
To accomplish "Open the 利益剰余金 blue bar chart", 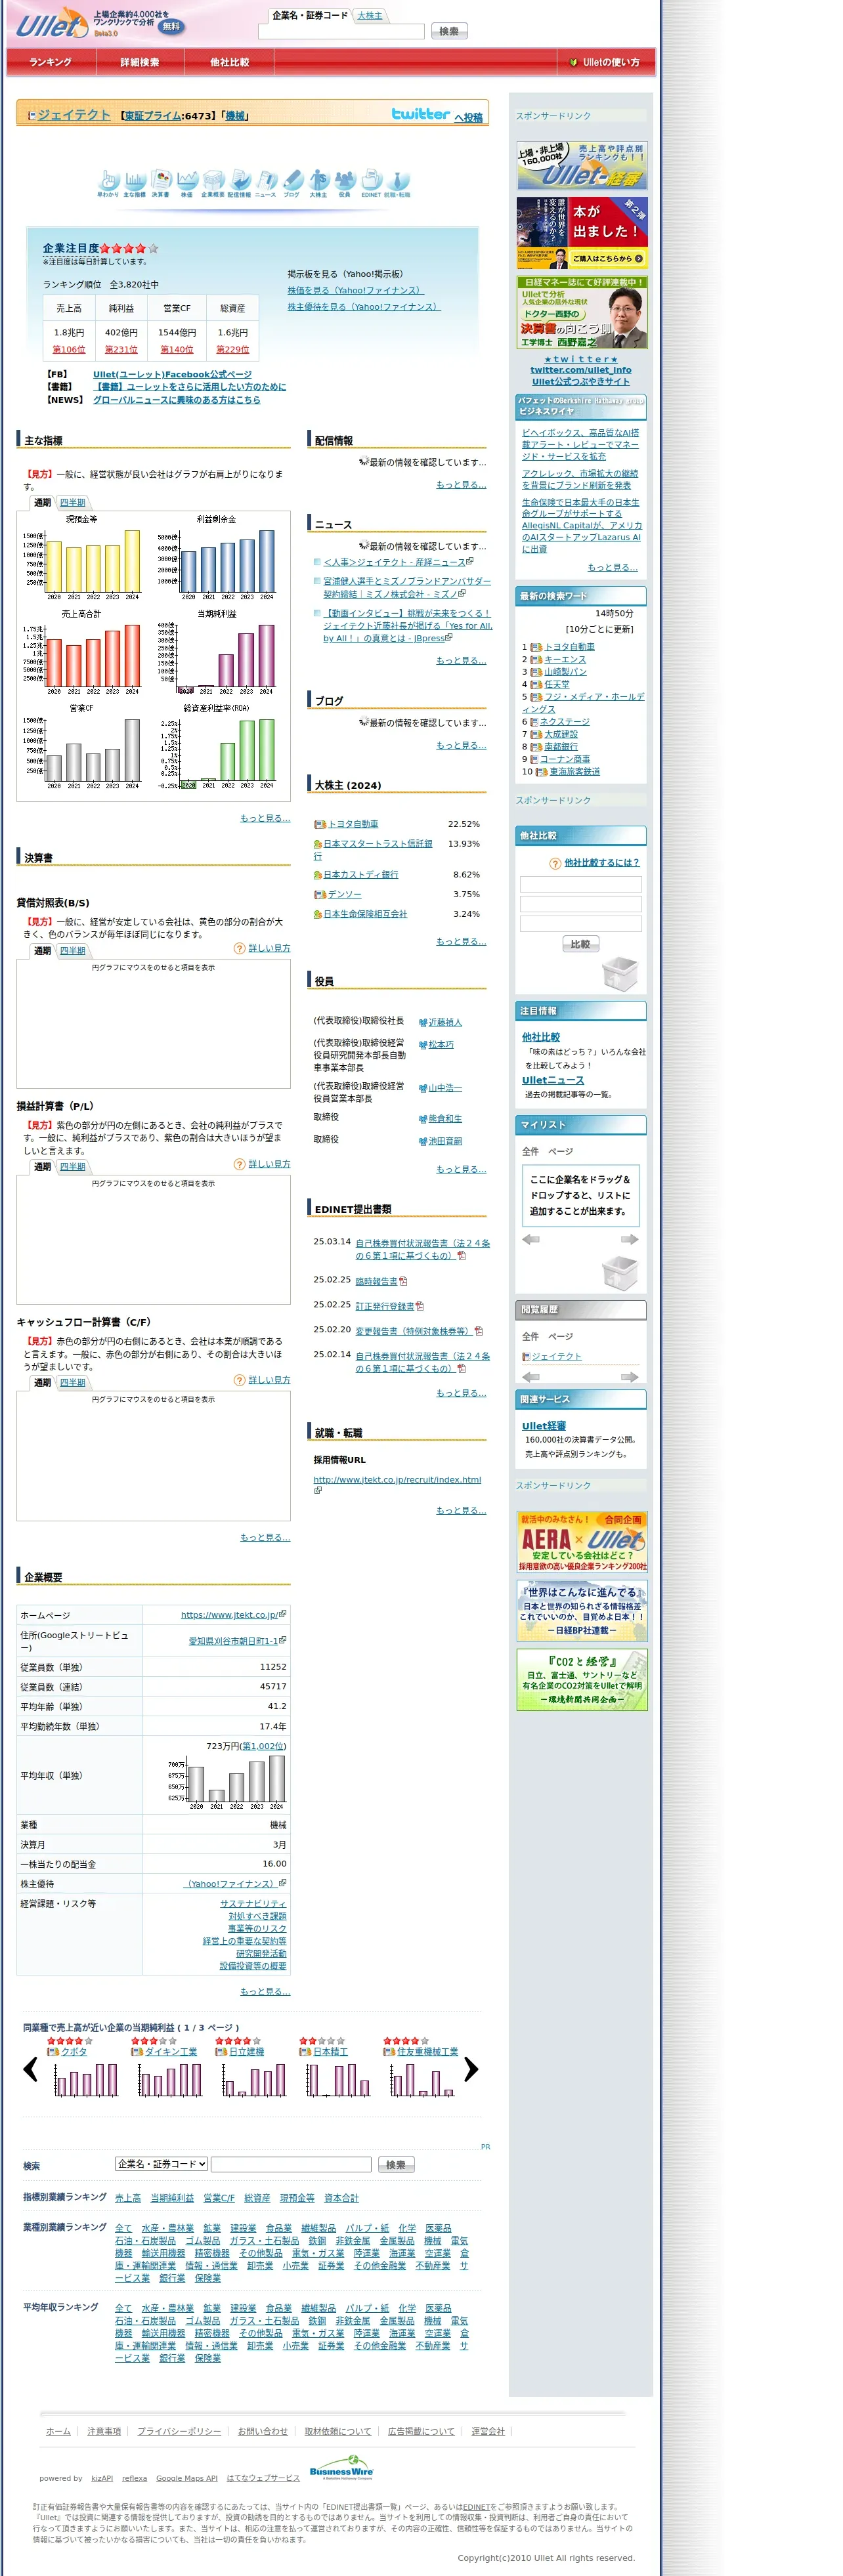I will (x=217, y=558).
